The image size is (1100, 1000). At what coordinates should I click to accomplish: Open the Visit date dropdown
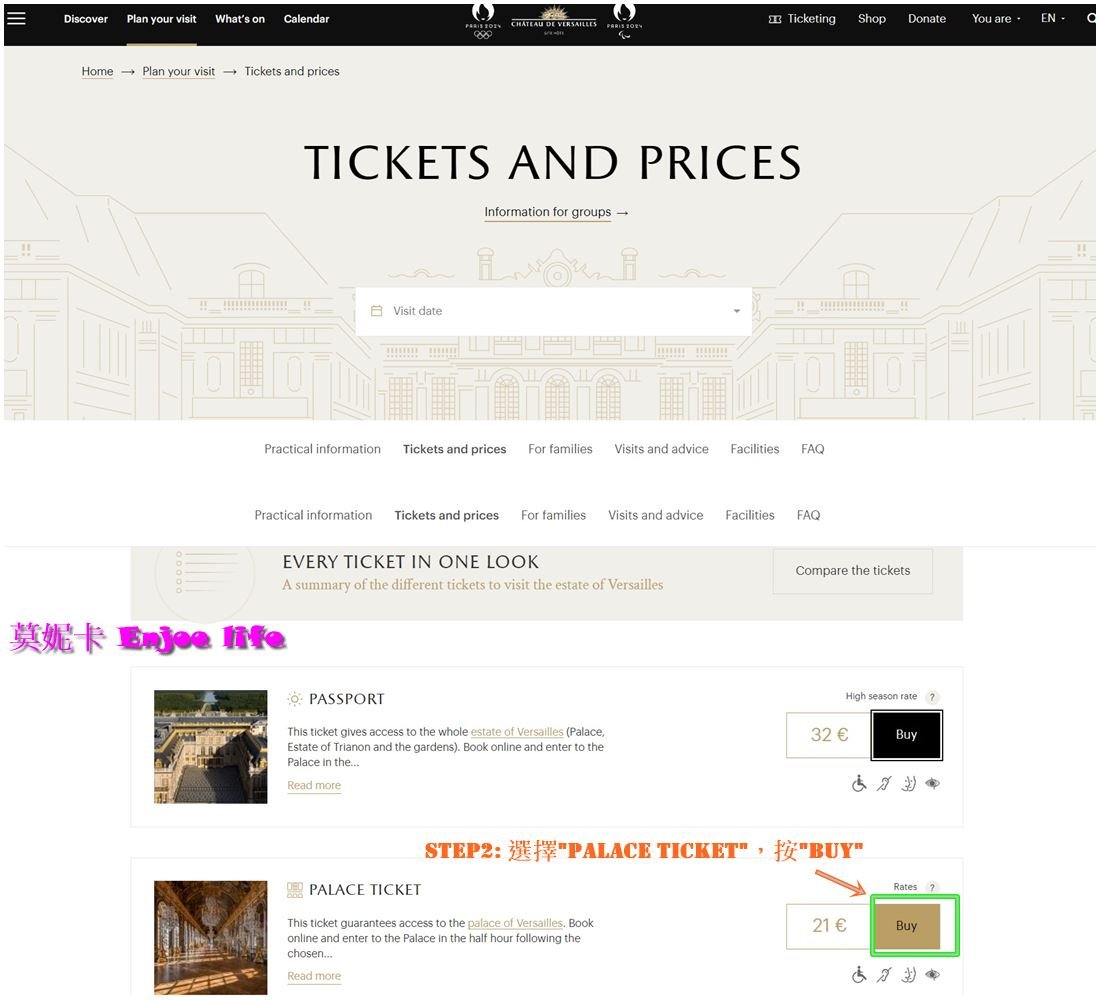pyautogui.click(x=555, y=311)
